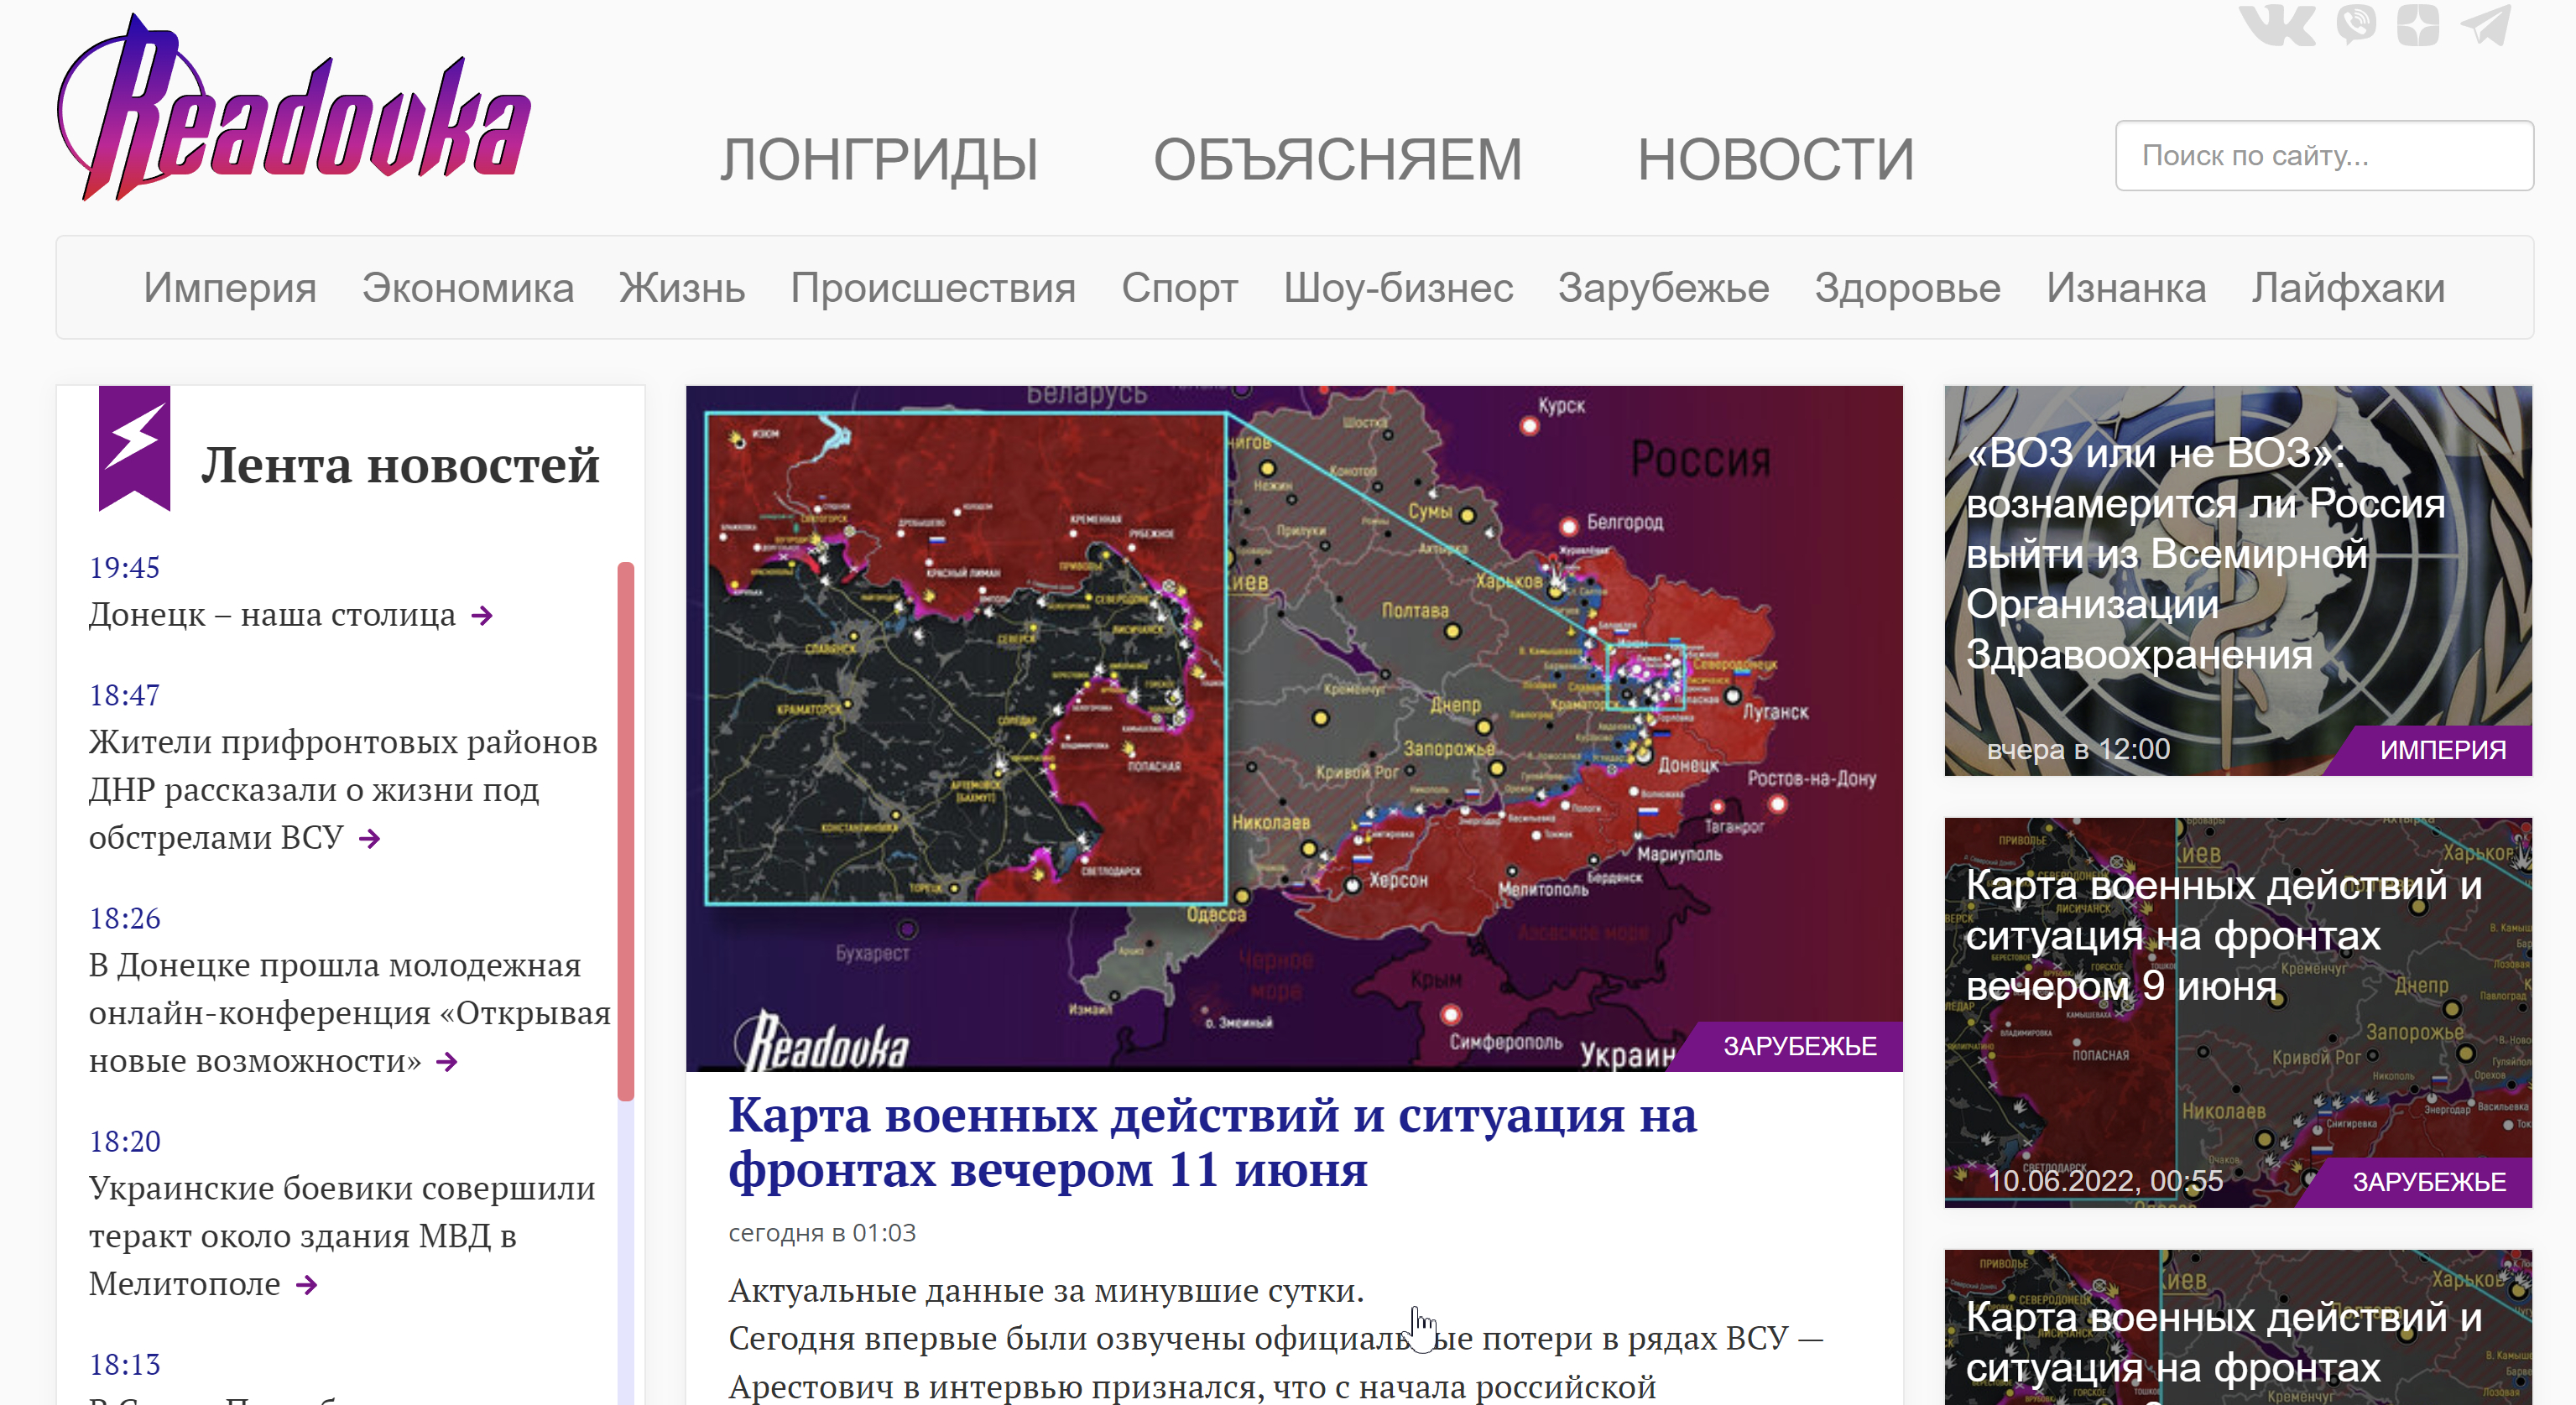Click arrow after "Мелитополе" headline
Image resolution: width=2576 pixels, height=1405 pixels.
pos(307,1285)
